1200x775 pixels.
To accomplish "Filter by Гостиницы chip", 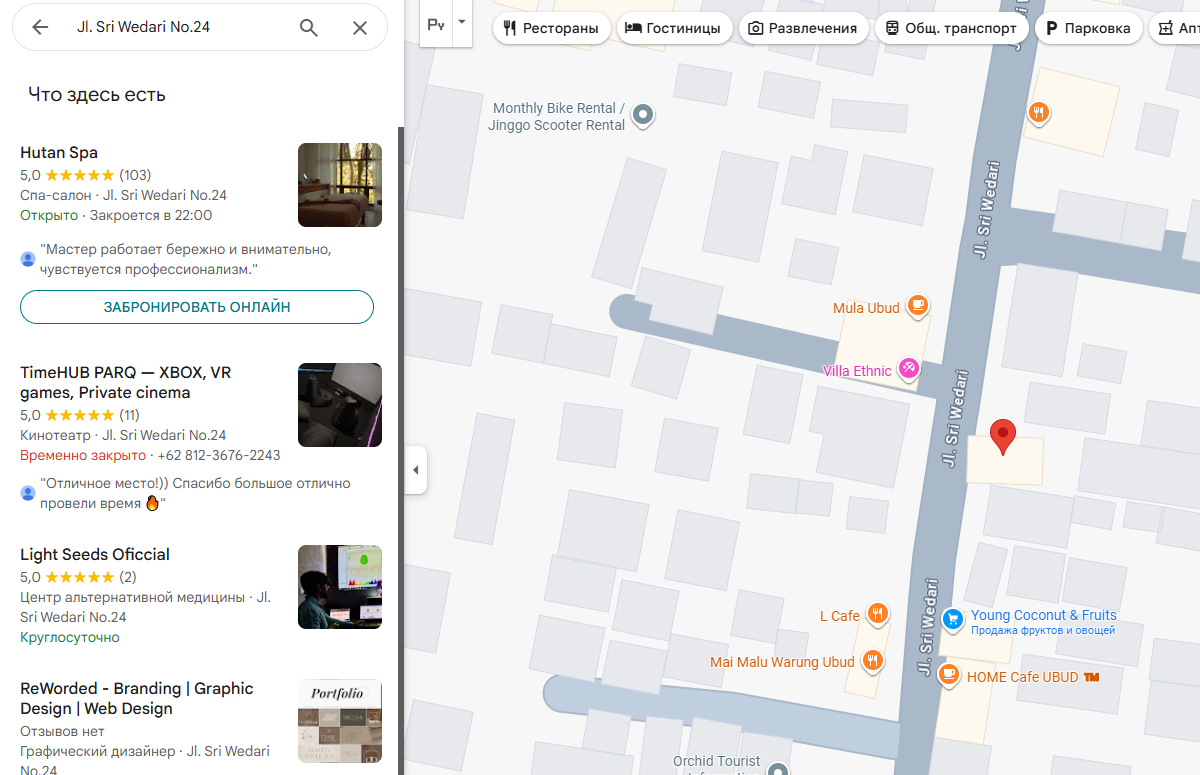I will click(x=673, y=28).
